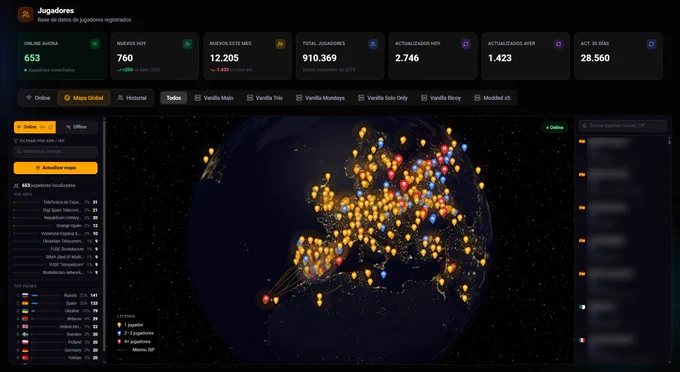Image resolution: width=680 pixels, height=372 pixels.
Task: Click the Mismo ISP legend entry
Action: point(136,349)
